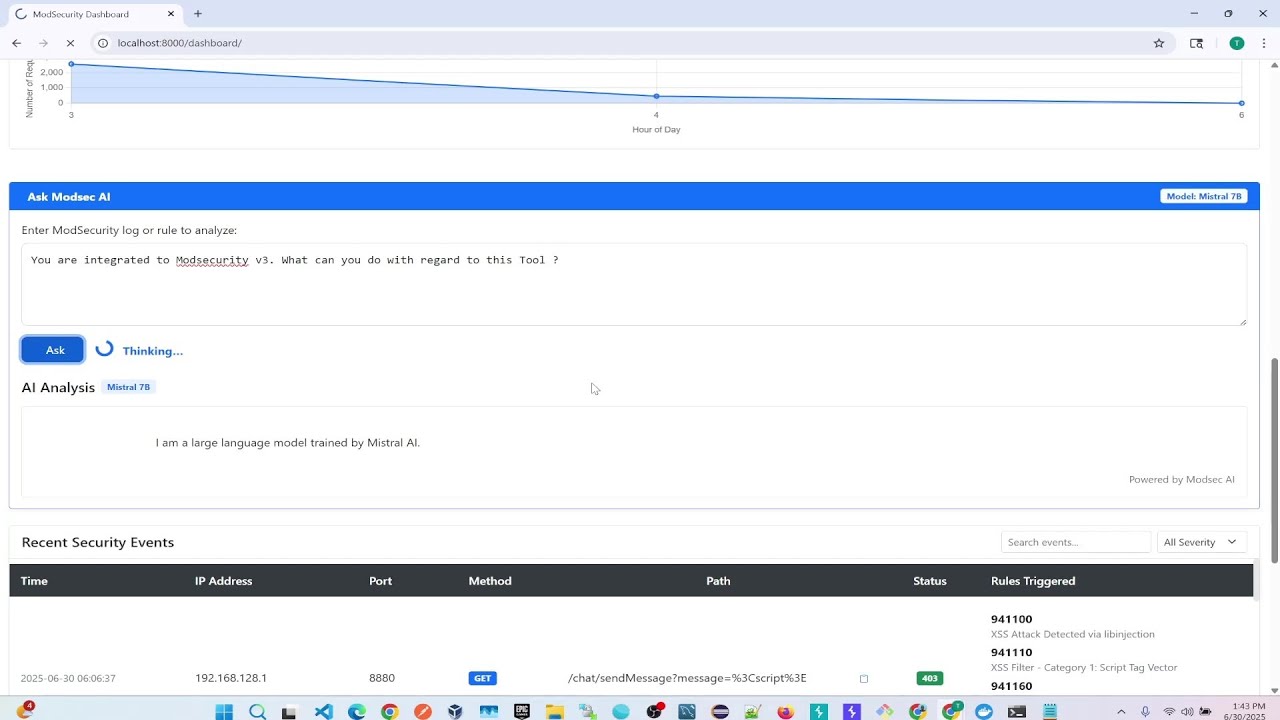
Task: Open OBS Studio from the taskbar
Action: [655, 712]
